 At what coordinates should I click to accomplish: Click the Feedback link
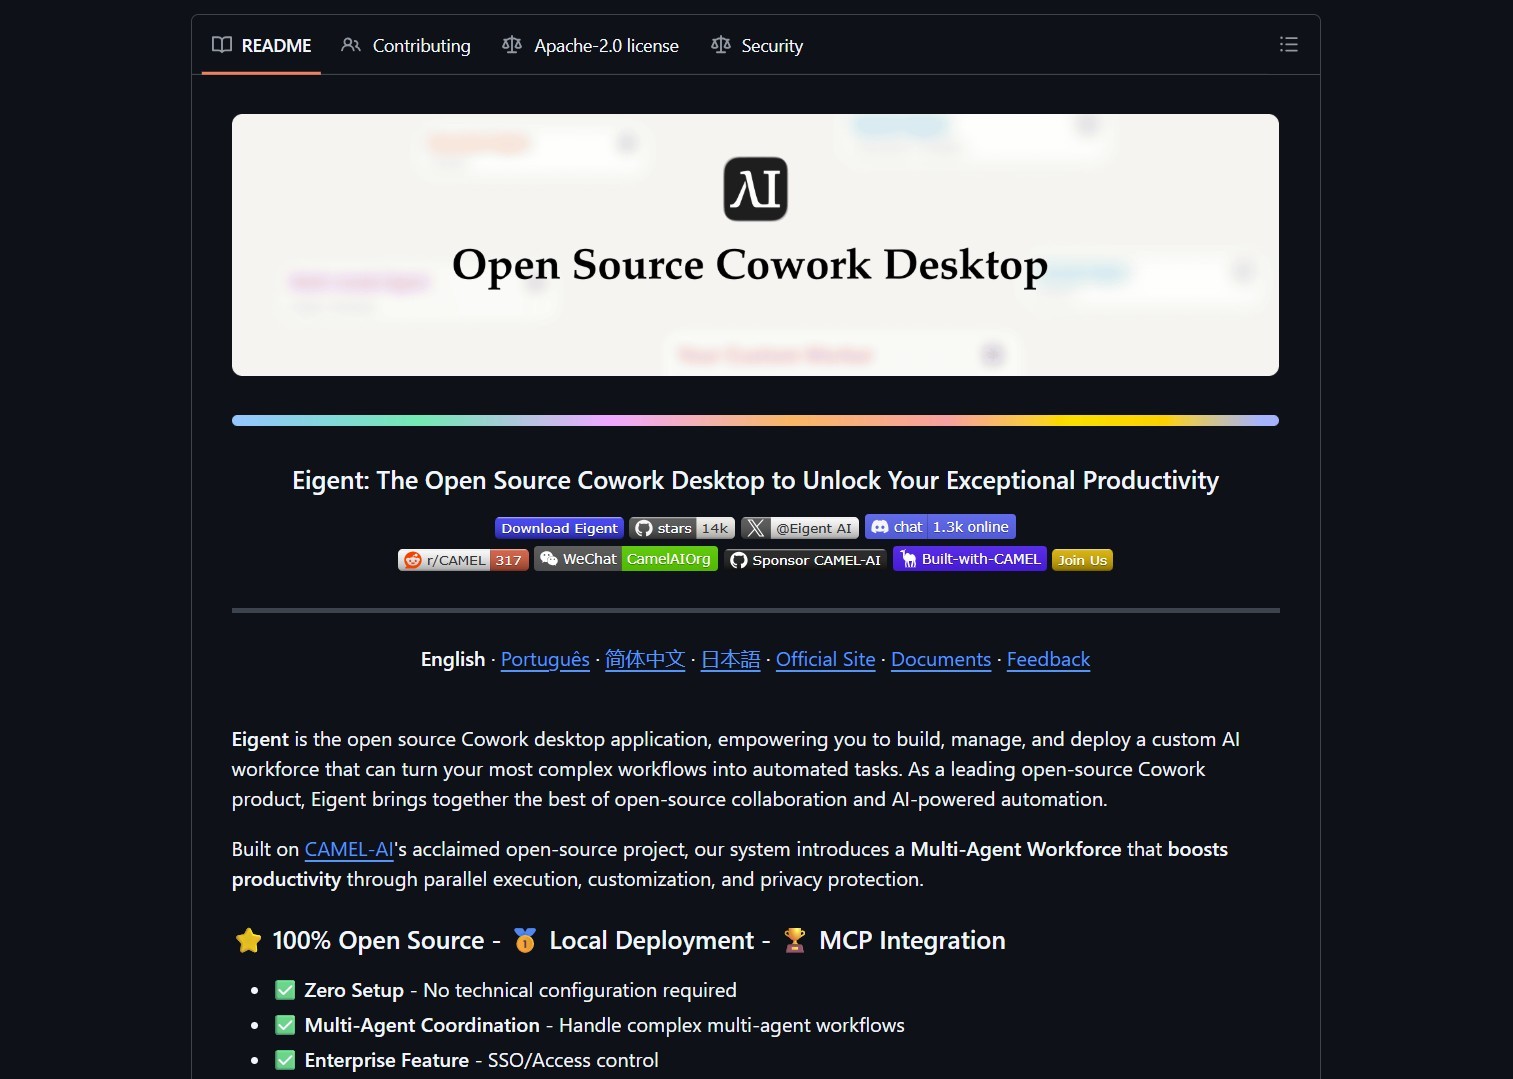pos(1048,660)
